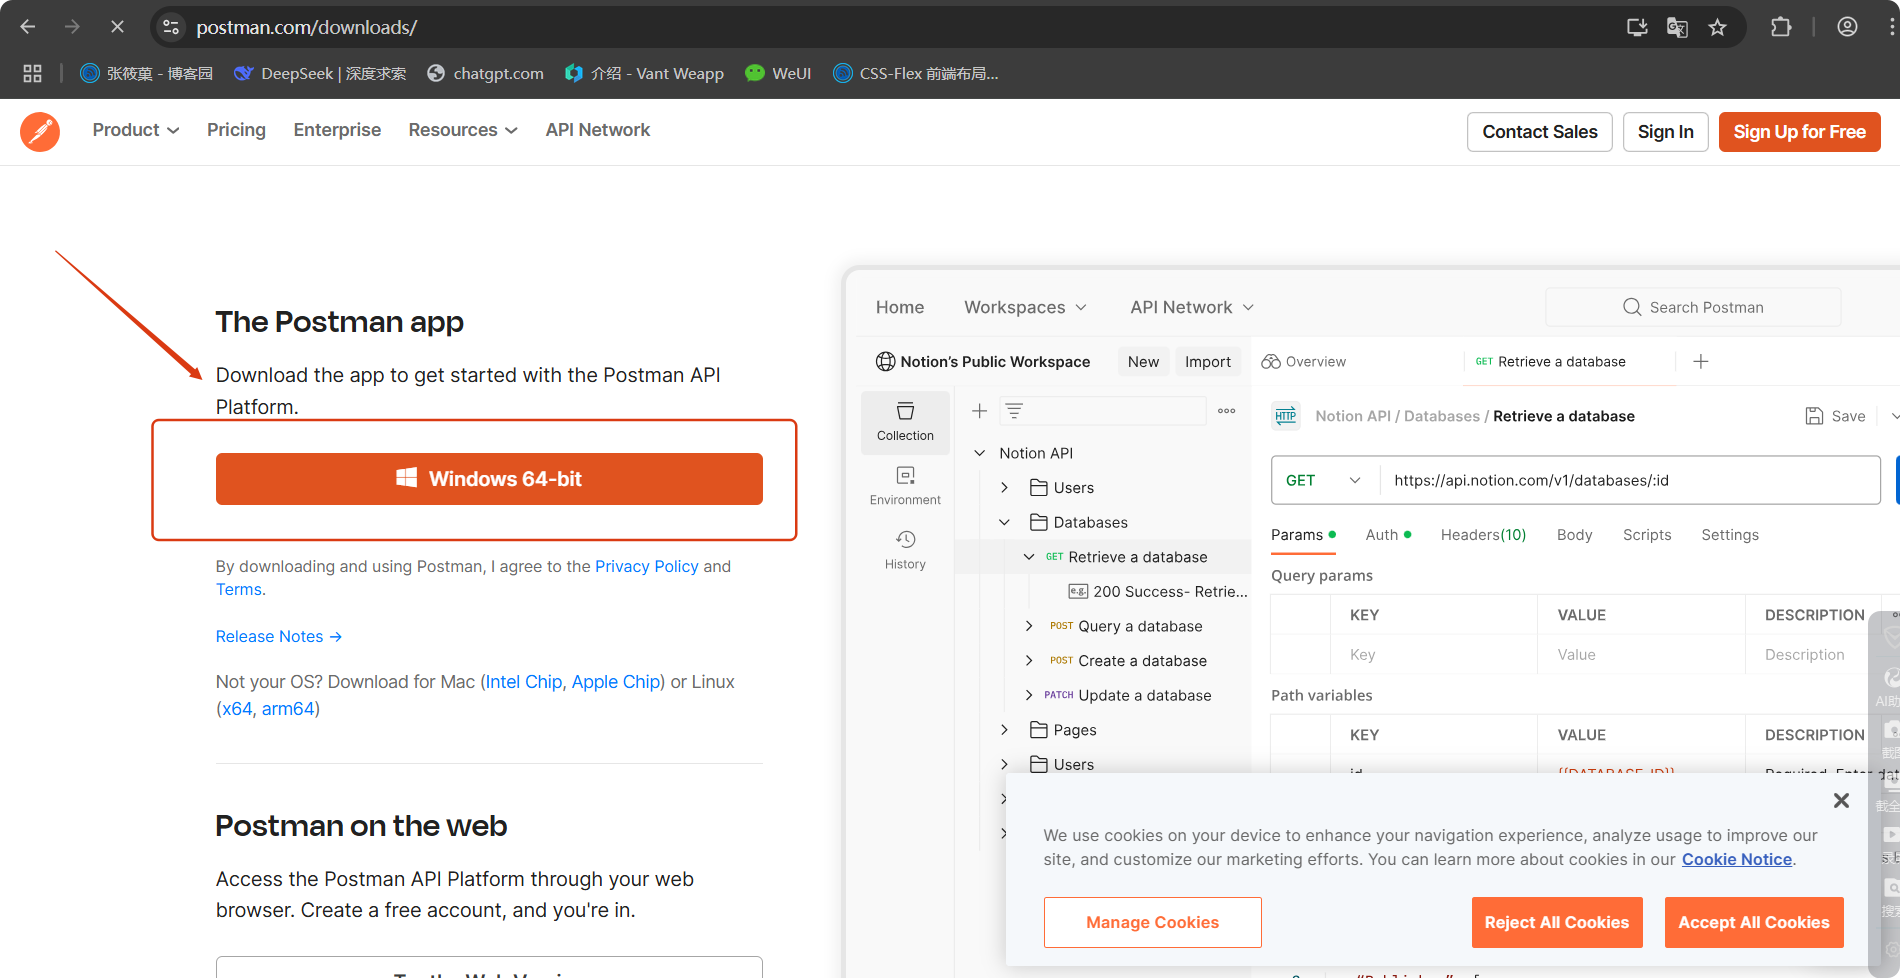Open a new request tab with plus

point(1701,361)
